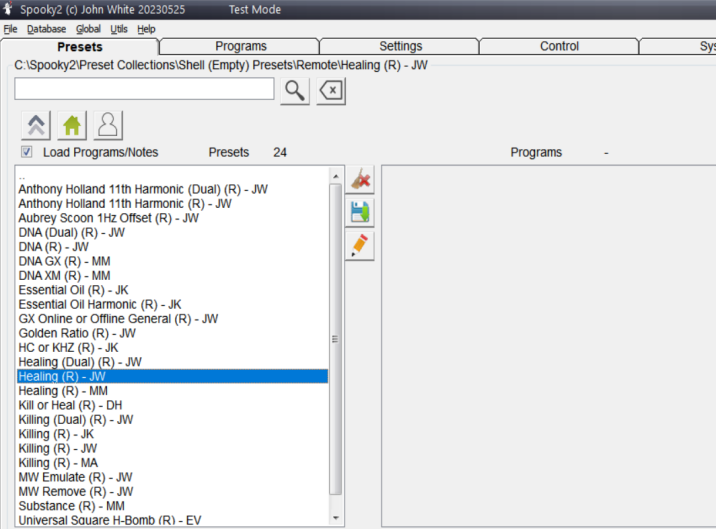Open the File menu
Image resolution: width=716 pixels, height=529 pixels.
[x=11, y=29]
